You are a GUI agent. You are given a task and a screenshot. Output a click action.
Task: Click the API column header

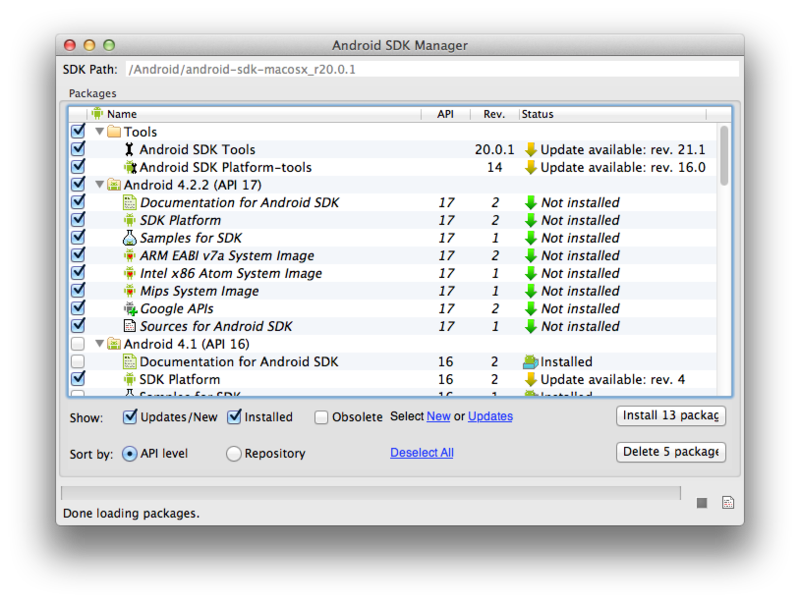pyautogui.click(x=445, y=114)
